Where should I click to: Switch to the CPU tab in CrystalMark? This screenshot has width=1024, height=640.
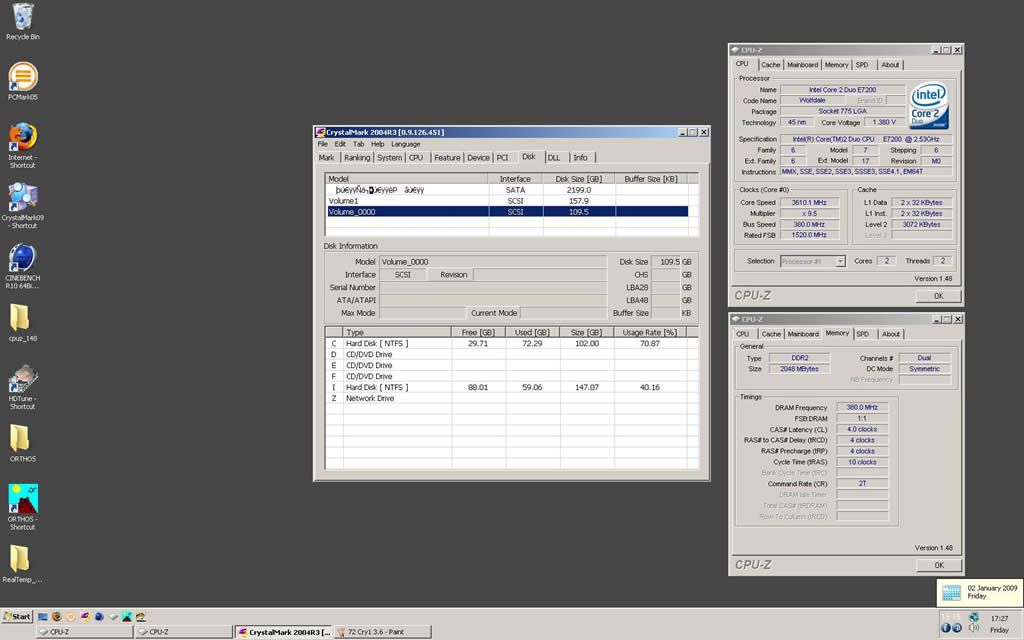416,157
